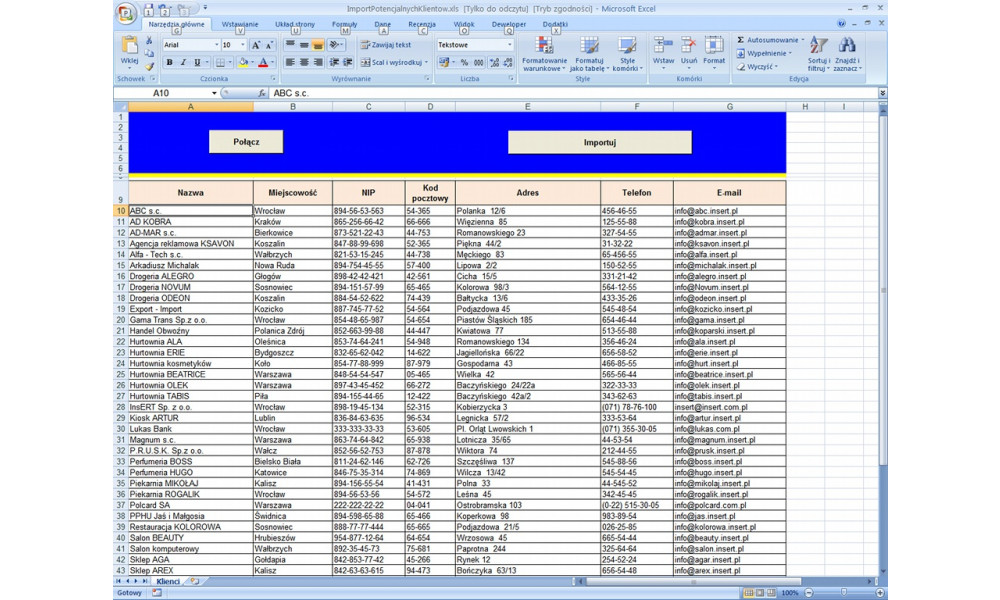Expand the Name Box A10 dropdown
The width and height of the screenshot is (1000, 600).
click(214, 93)
